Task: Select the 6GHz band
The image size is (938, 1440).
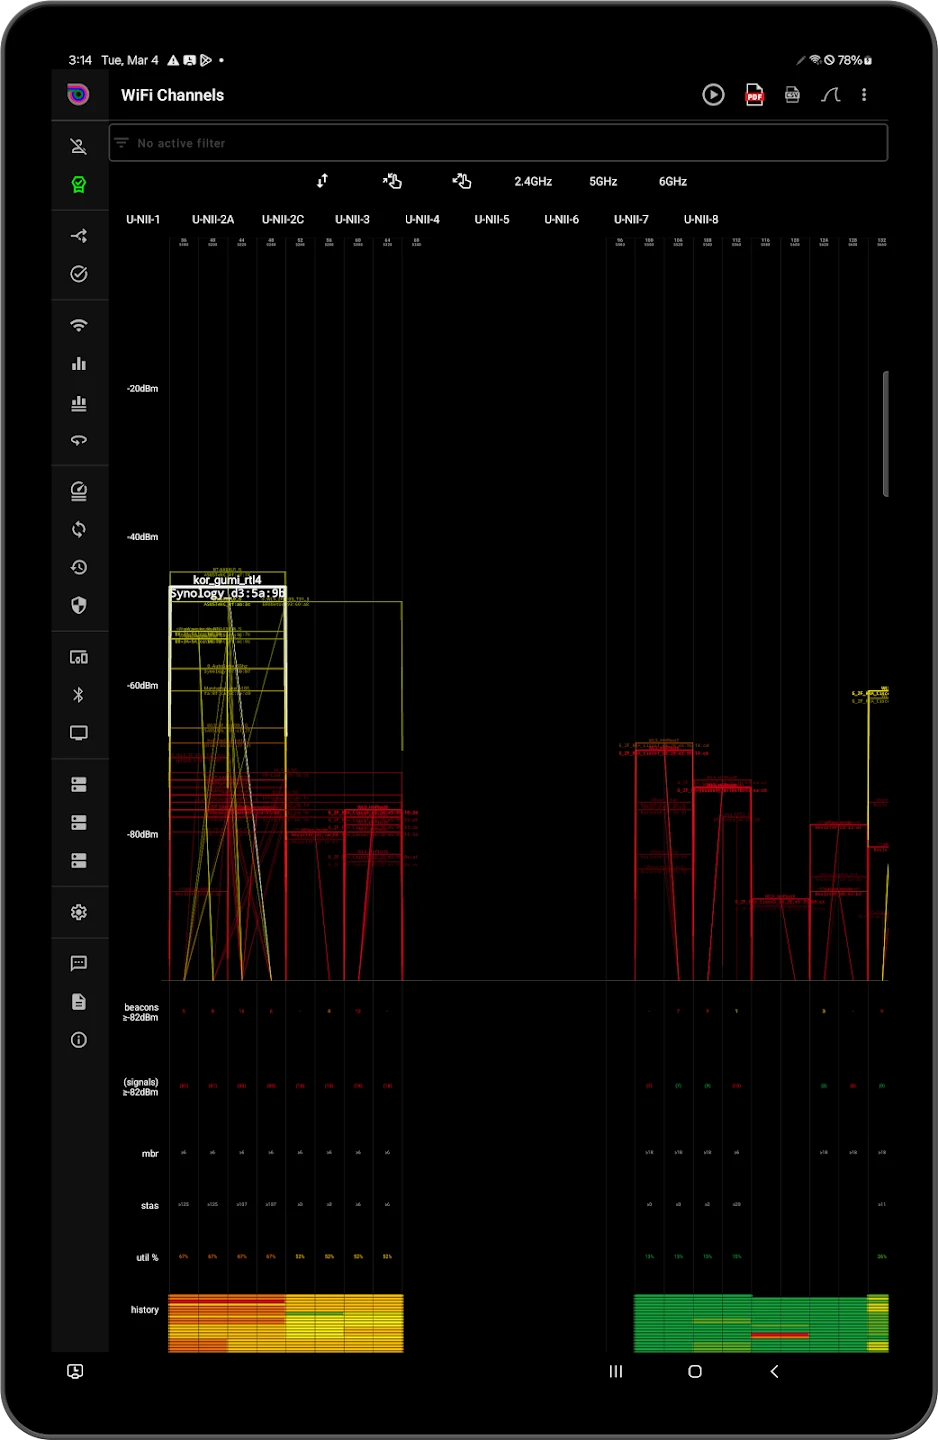Action: [x=673, y=182]
